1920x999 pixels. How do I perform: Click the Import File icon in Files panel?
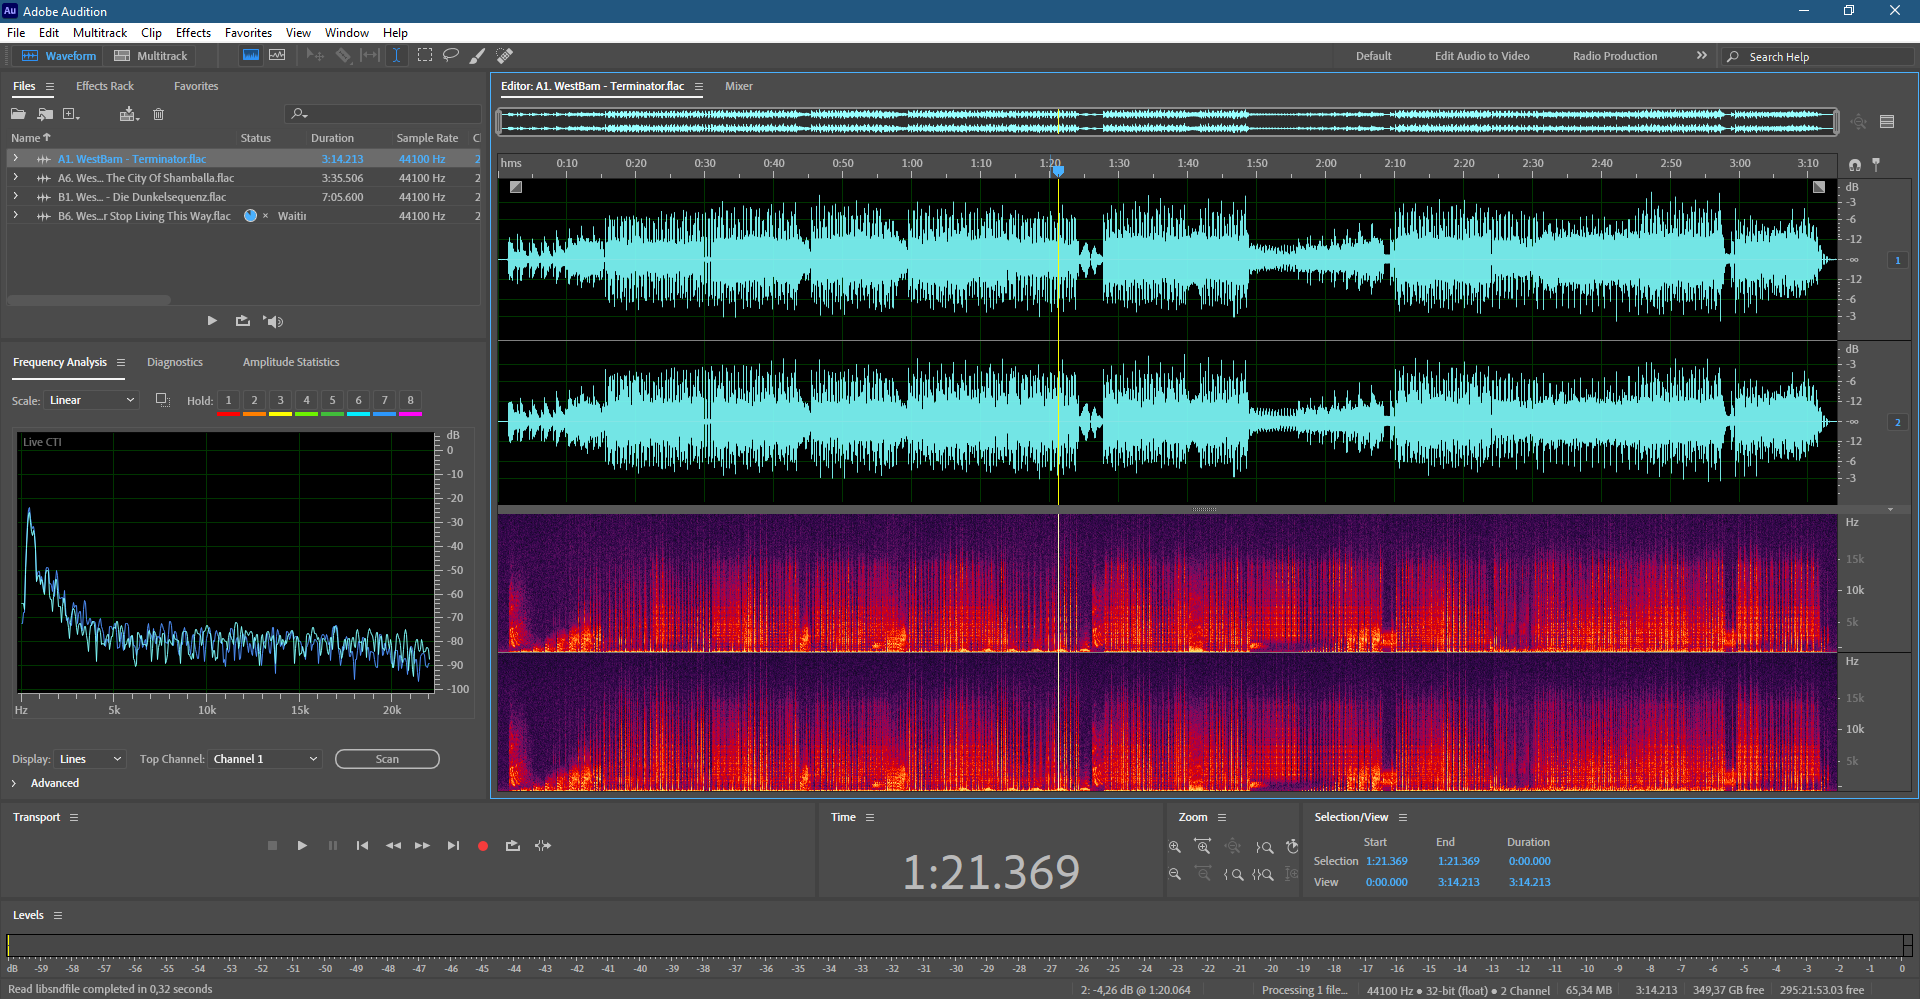pos(45,114)
